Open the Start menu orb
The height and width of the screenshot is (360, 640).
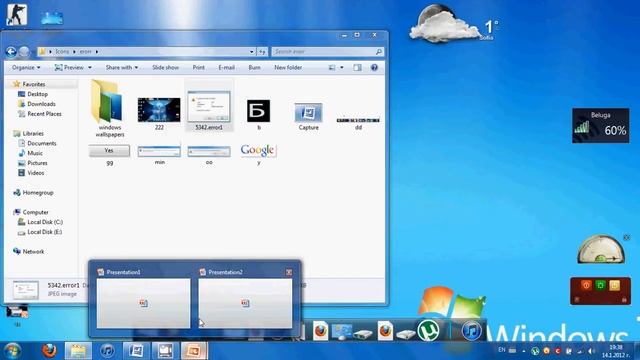[12, 351]
